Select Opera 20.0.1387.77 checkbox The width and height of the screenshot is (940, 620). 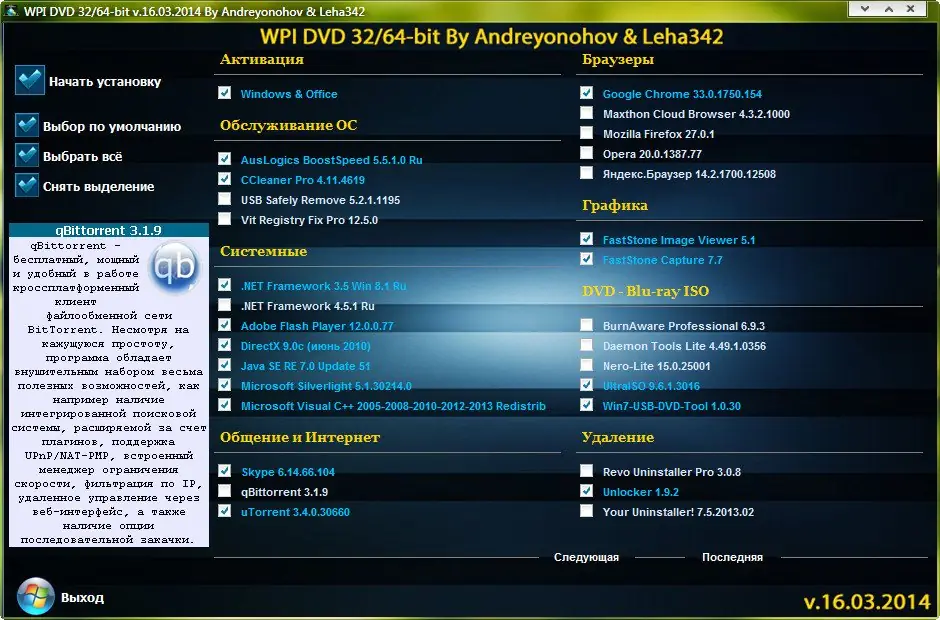587,153
